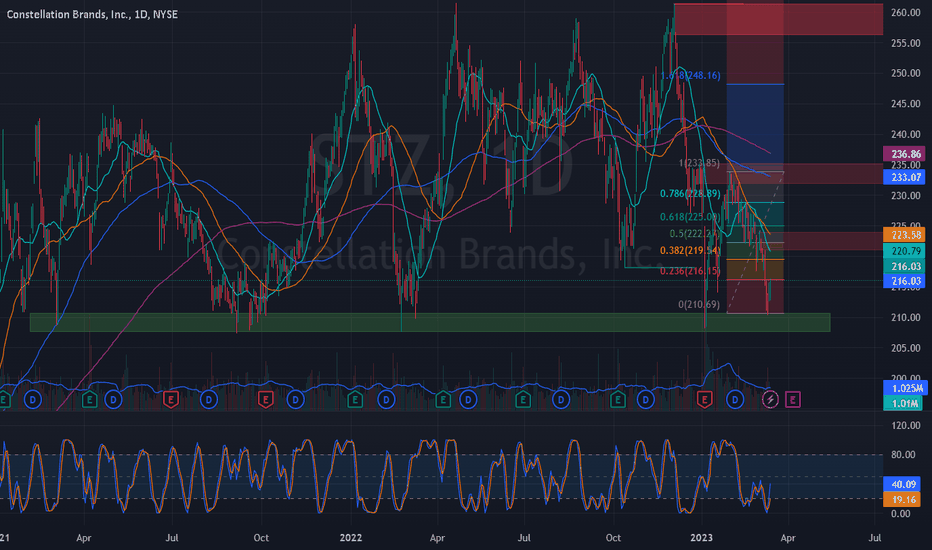
Task: Click the green earnings marker at October 2022
Action: 618,400
